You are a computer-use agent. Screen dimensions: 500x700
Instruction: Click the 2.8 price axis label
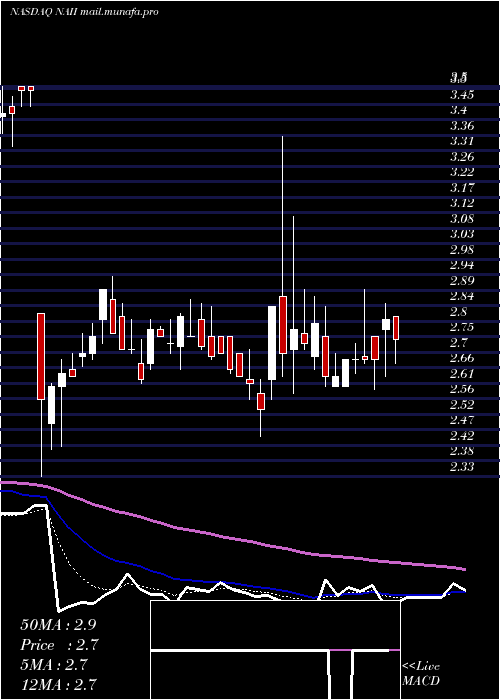(x=458, y=312)
